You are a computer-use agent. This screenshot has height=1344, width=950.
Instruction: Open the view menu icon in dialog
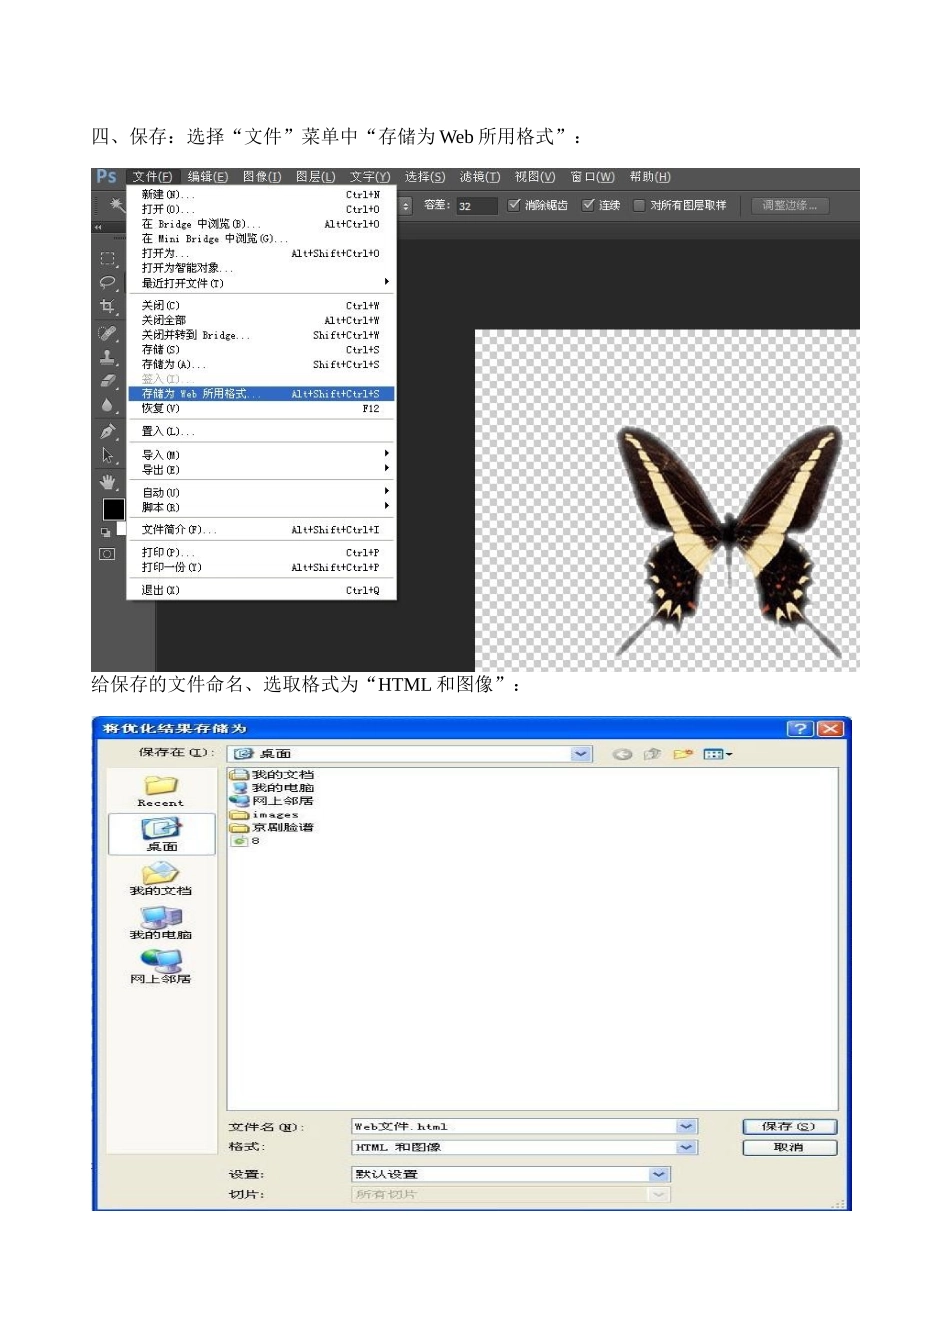click(x=717, y=754)
